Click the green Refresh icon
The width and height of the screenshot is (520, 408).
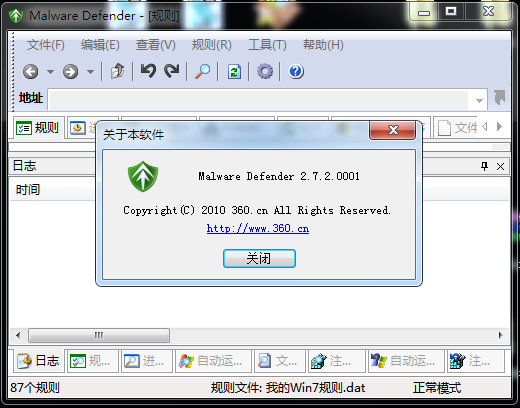point(234,71)
